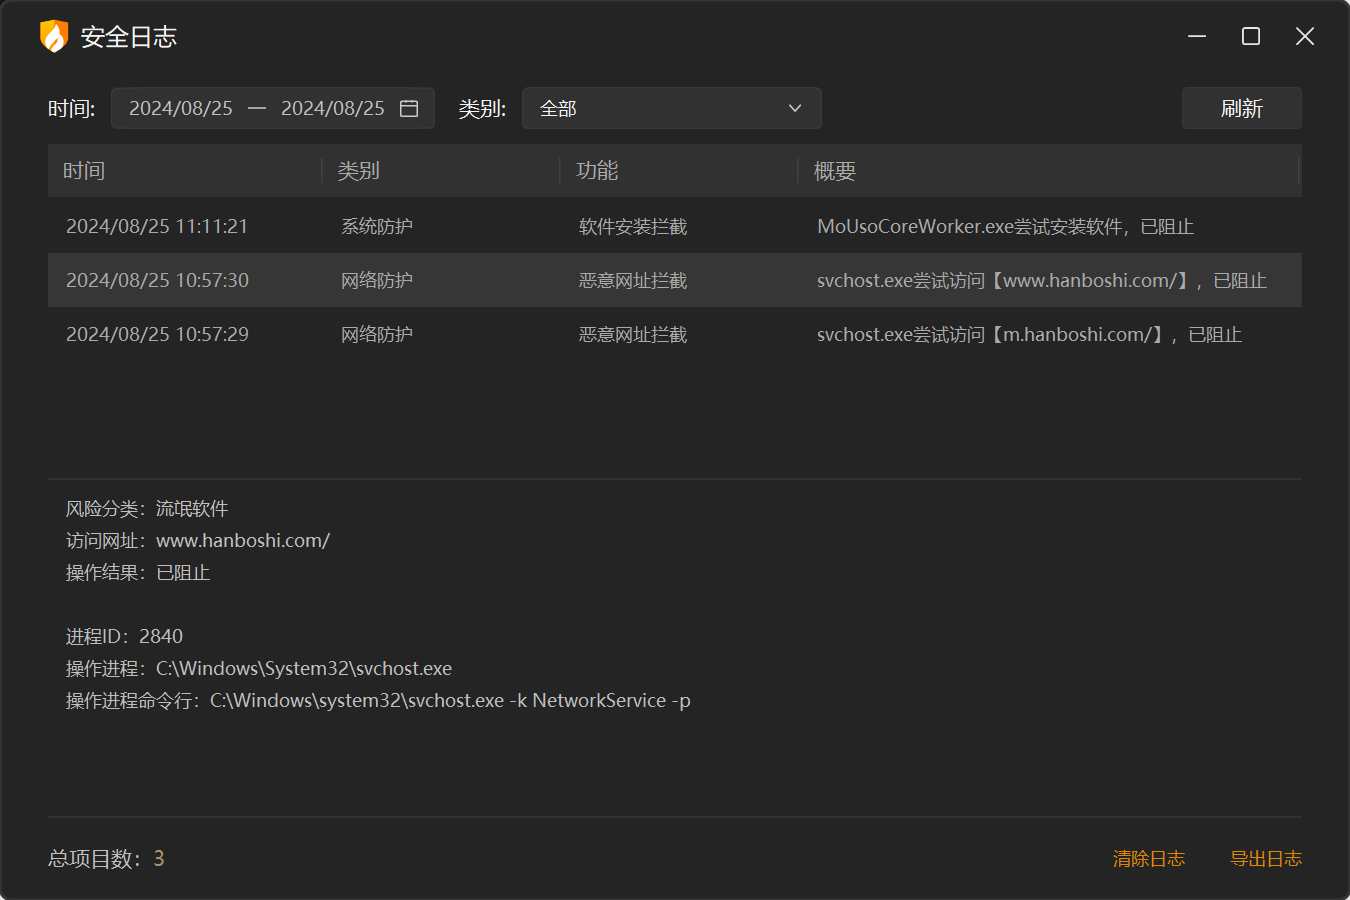
Task: Open the calendar icon in date range
Action: pyautogui.click(x=409, y=108)
